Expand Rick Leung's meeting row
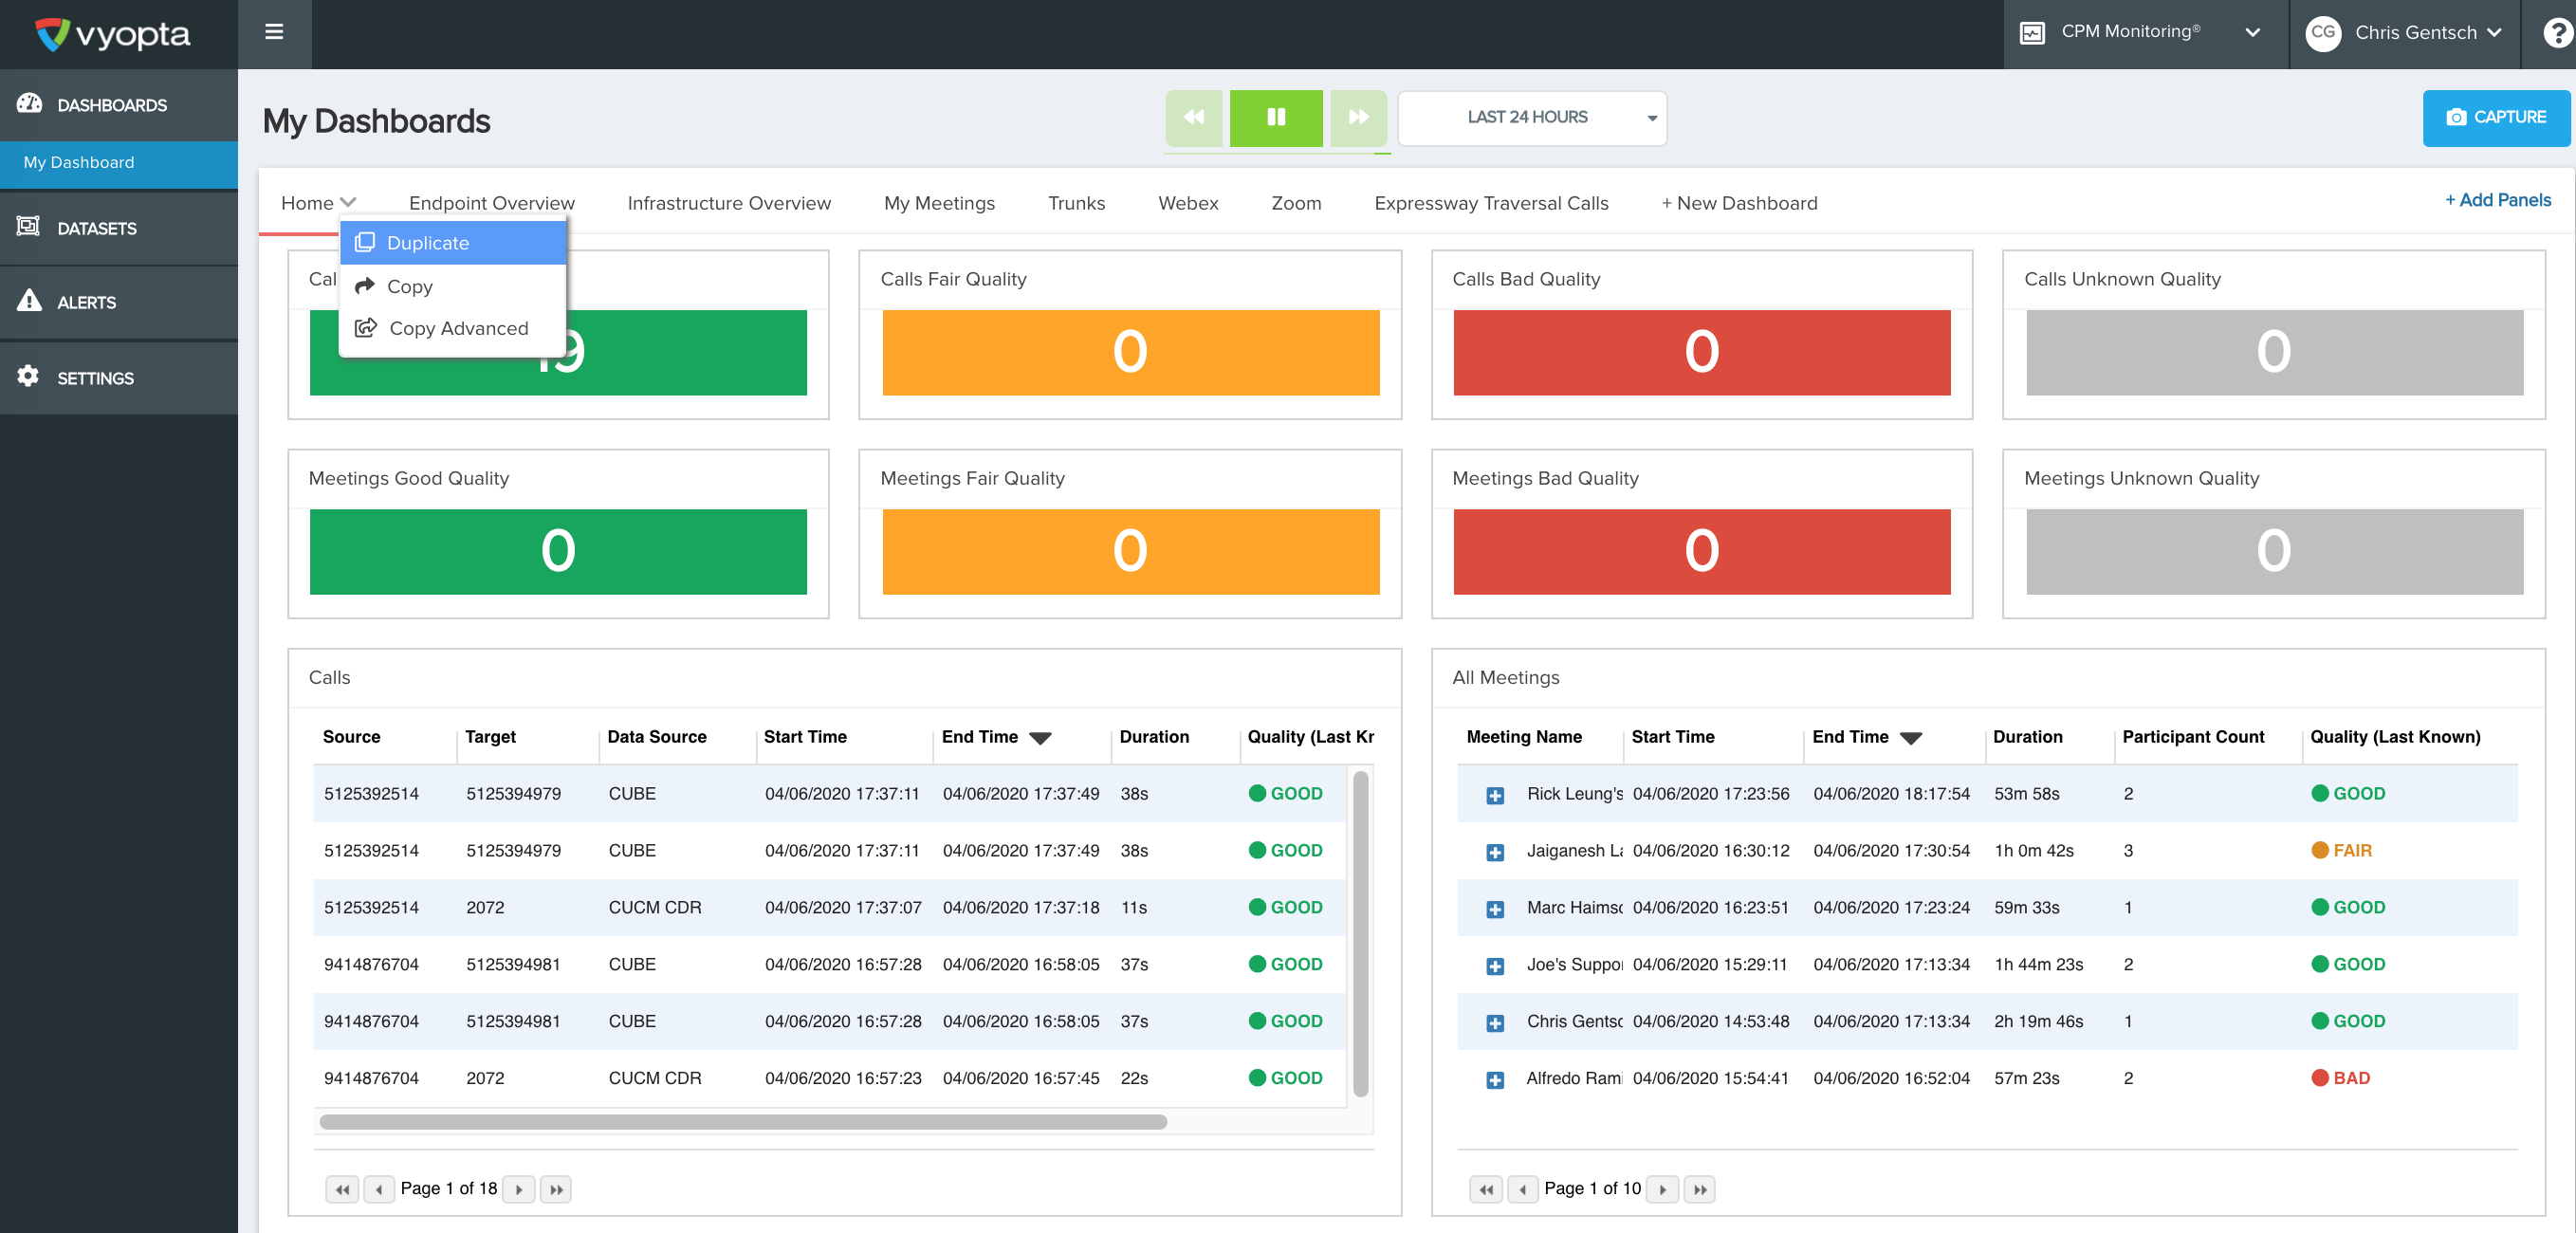 click(x=1494, y=795)
